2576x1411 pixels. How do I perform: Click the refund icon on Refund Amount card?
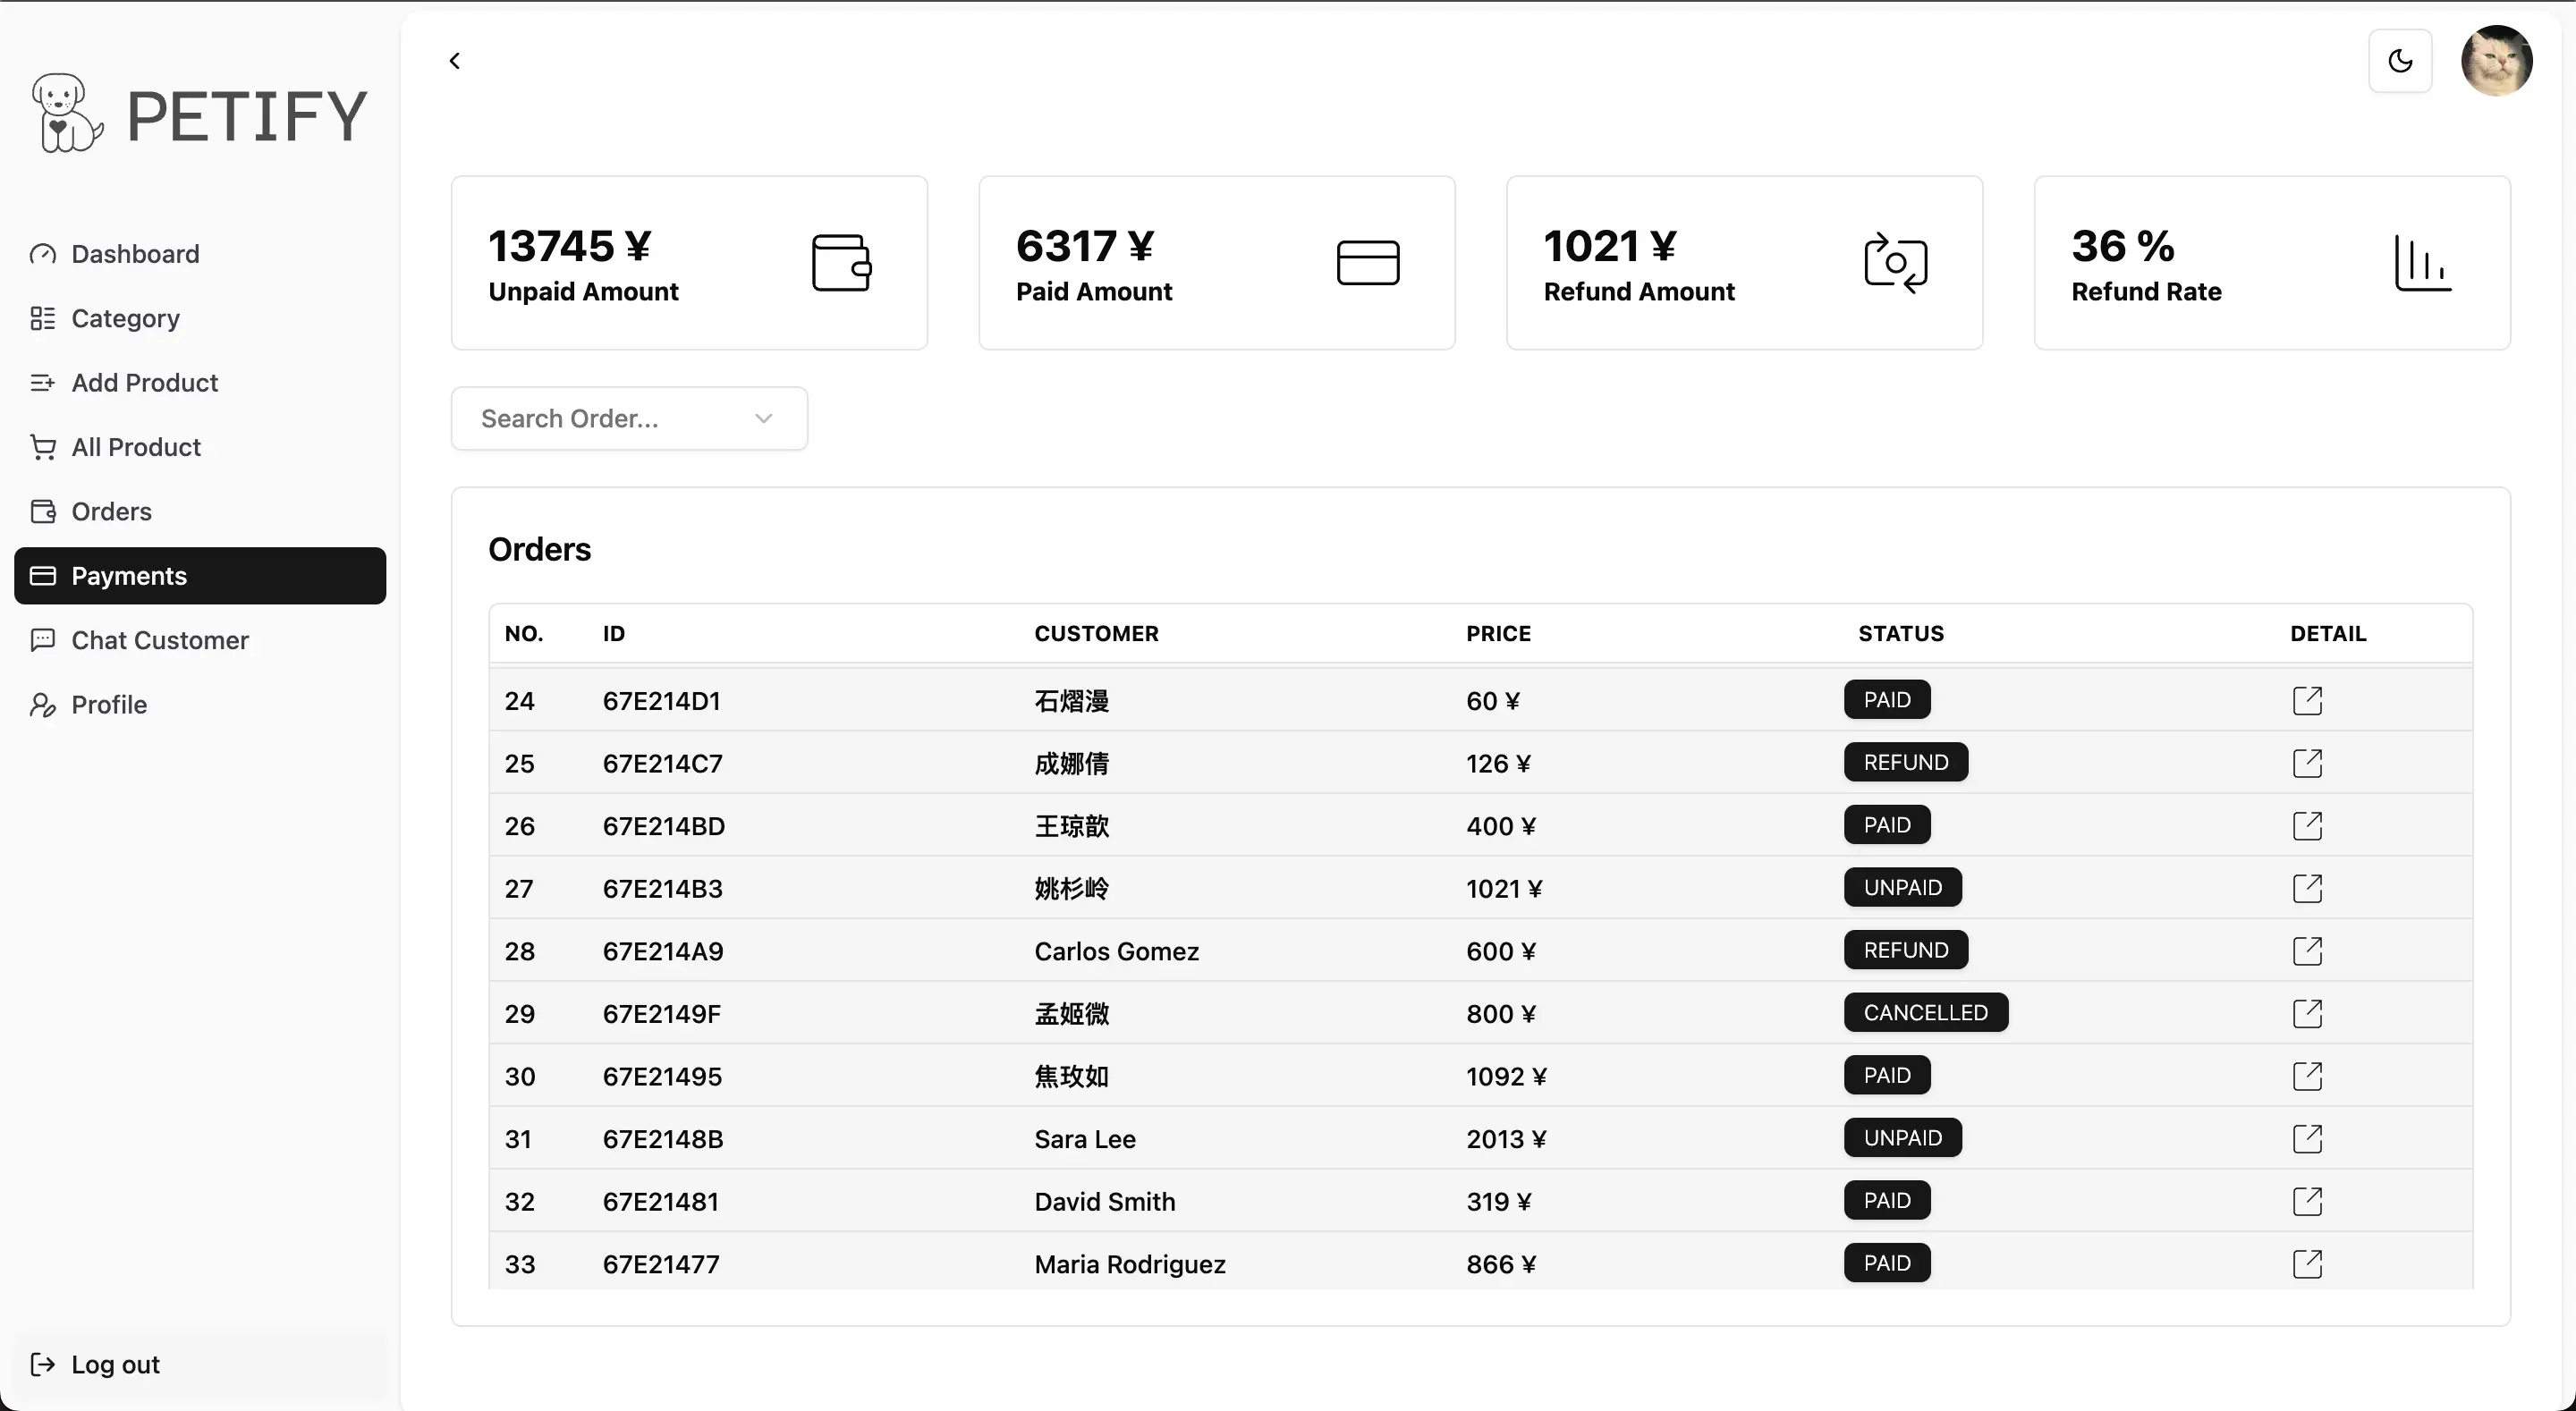click(1895, 263)
